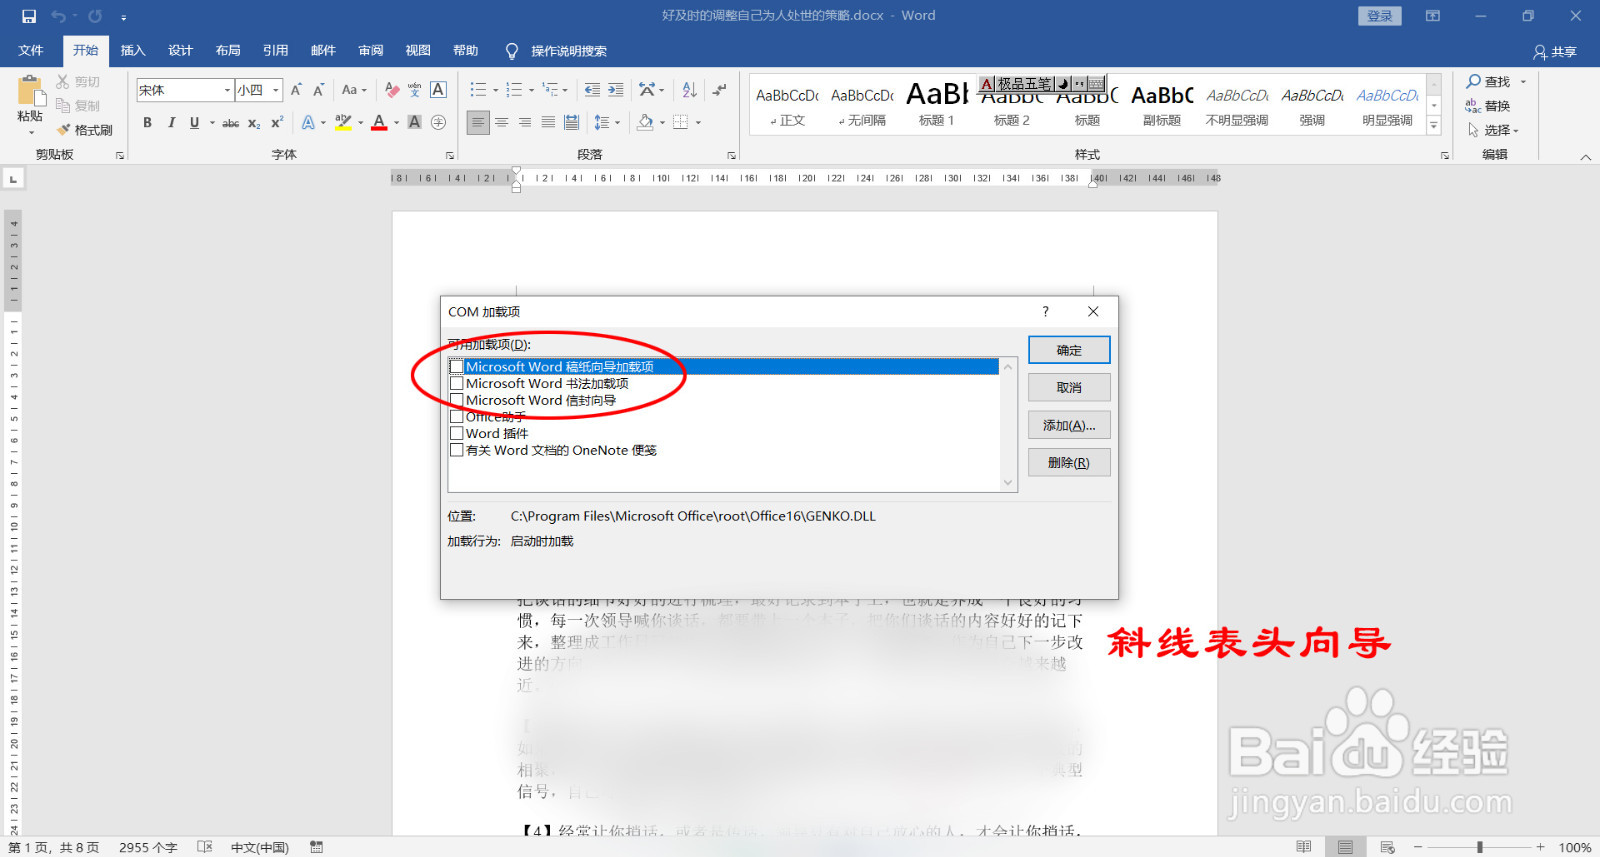
Task: Expand the styles gallery more button
Action: click(1433, 126)
